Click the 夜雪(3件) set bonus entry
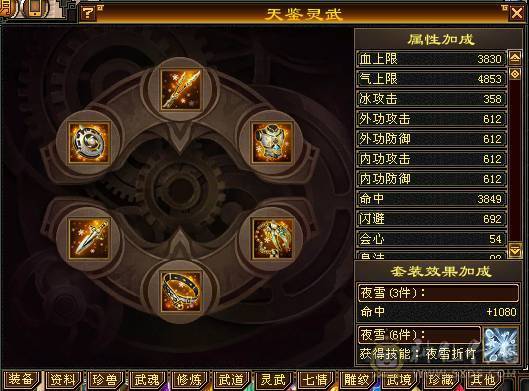 click(438, 292)
